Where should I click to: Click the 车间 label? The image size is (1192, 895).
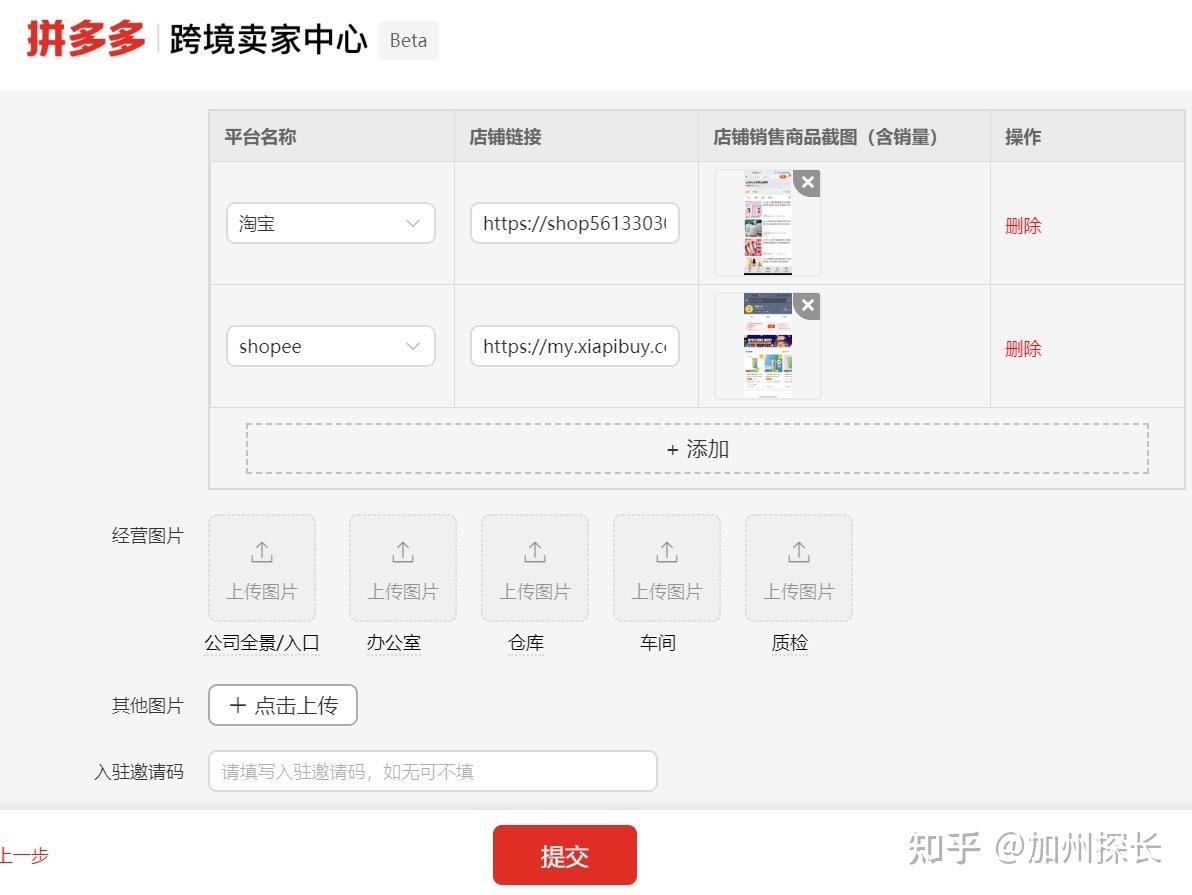tap(658, 643)
